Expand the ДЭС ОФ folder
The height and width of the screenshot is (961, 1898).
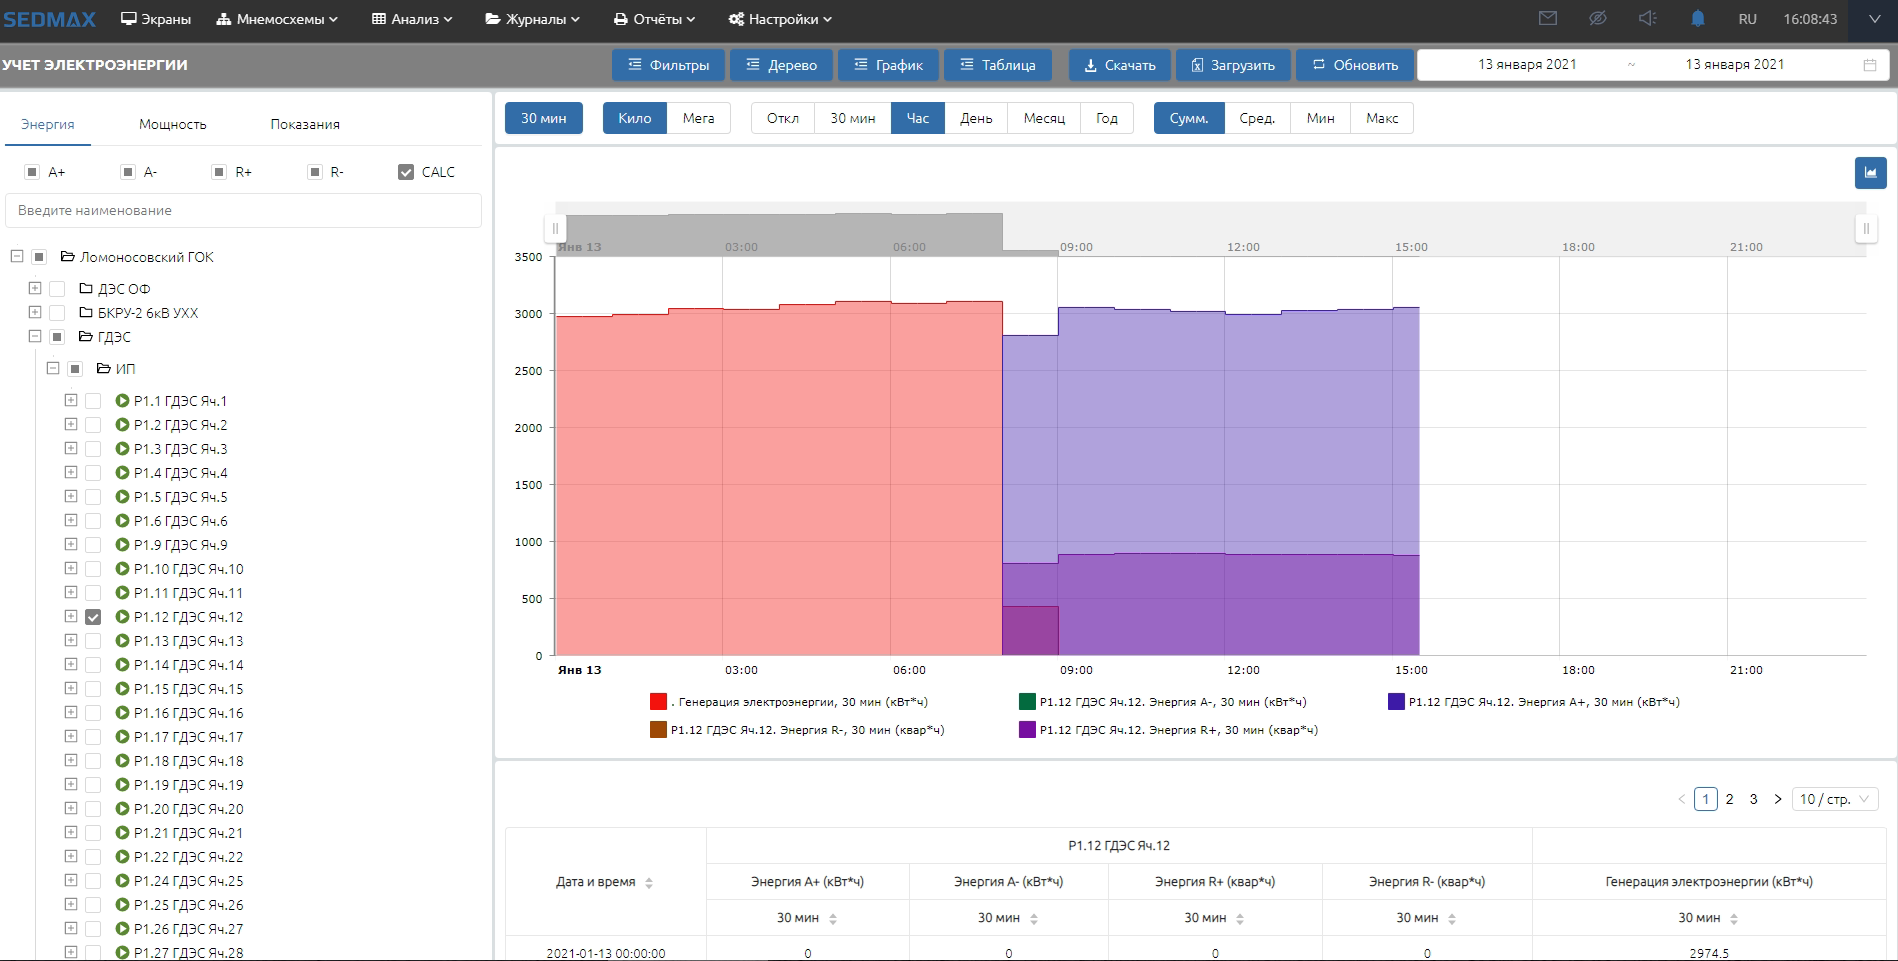tap(35, 288)
